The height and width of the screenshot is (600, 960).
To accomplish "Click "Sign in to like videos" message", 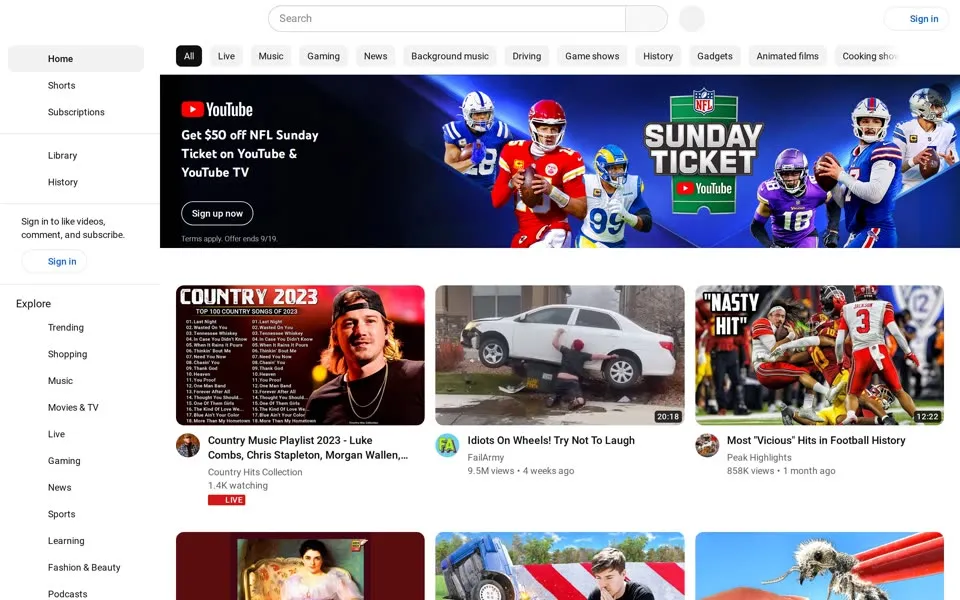I will 73,228.
